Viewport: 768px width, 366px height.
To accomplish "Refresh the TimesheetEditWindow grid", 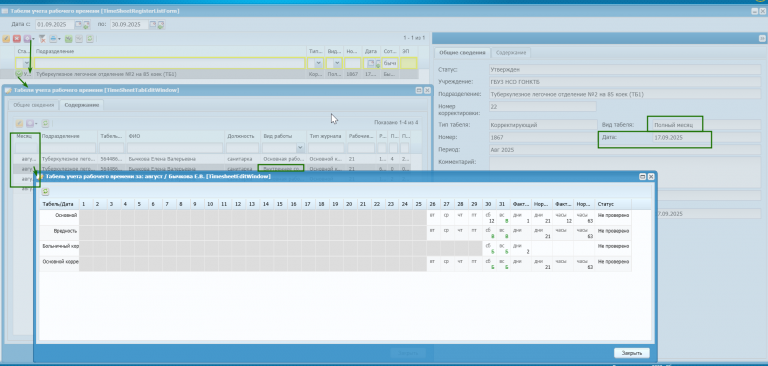I will [x=46, y=192].
